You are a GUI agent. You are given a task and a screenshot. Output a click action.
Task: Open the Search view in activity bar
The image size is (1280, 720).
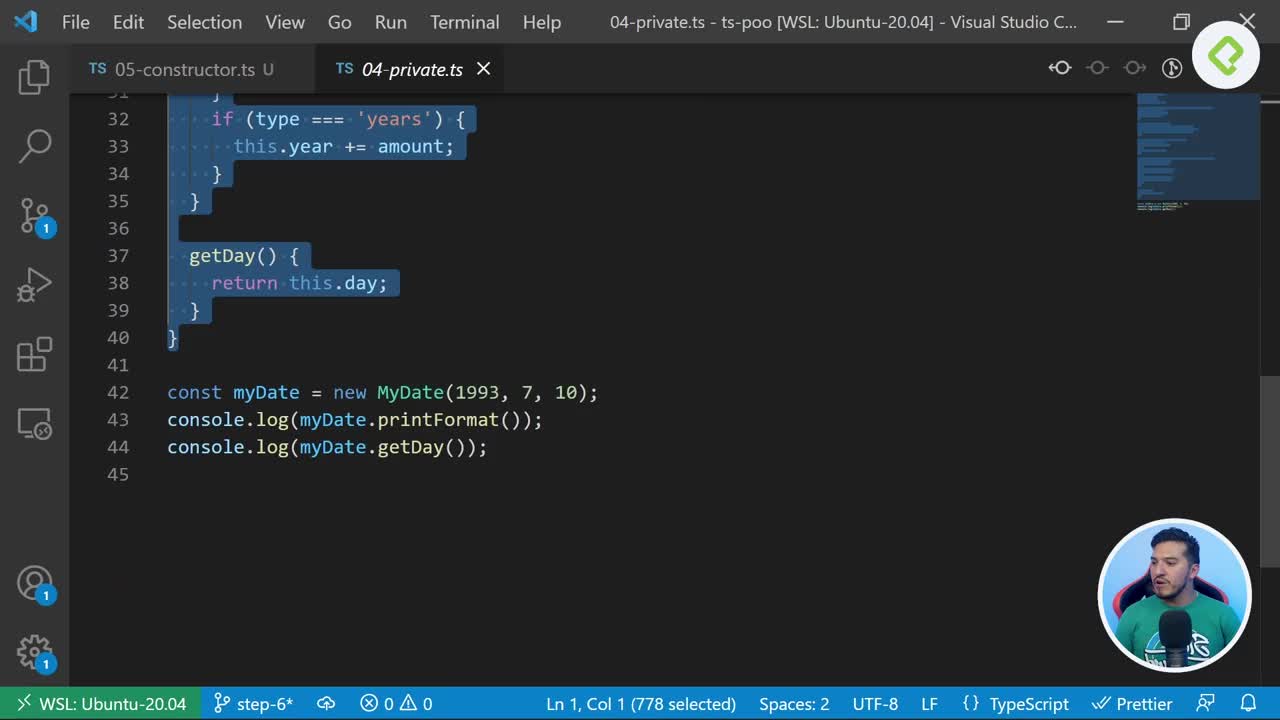coord(34,146)
